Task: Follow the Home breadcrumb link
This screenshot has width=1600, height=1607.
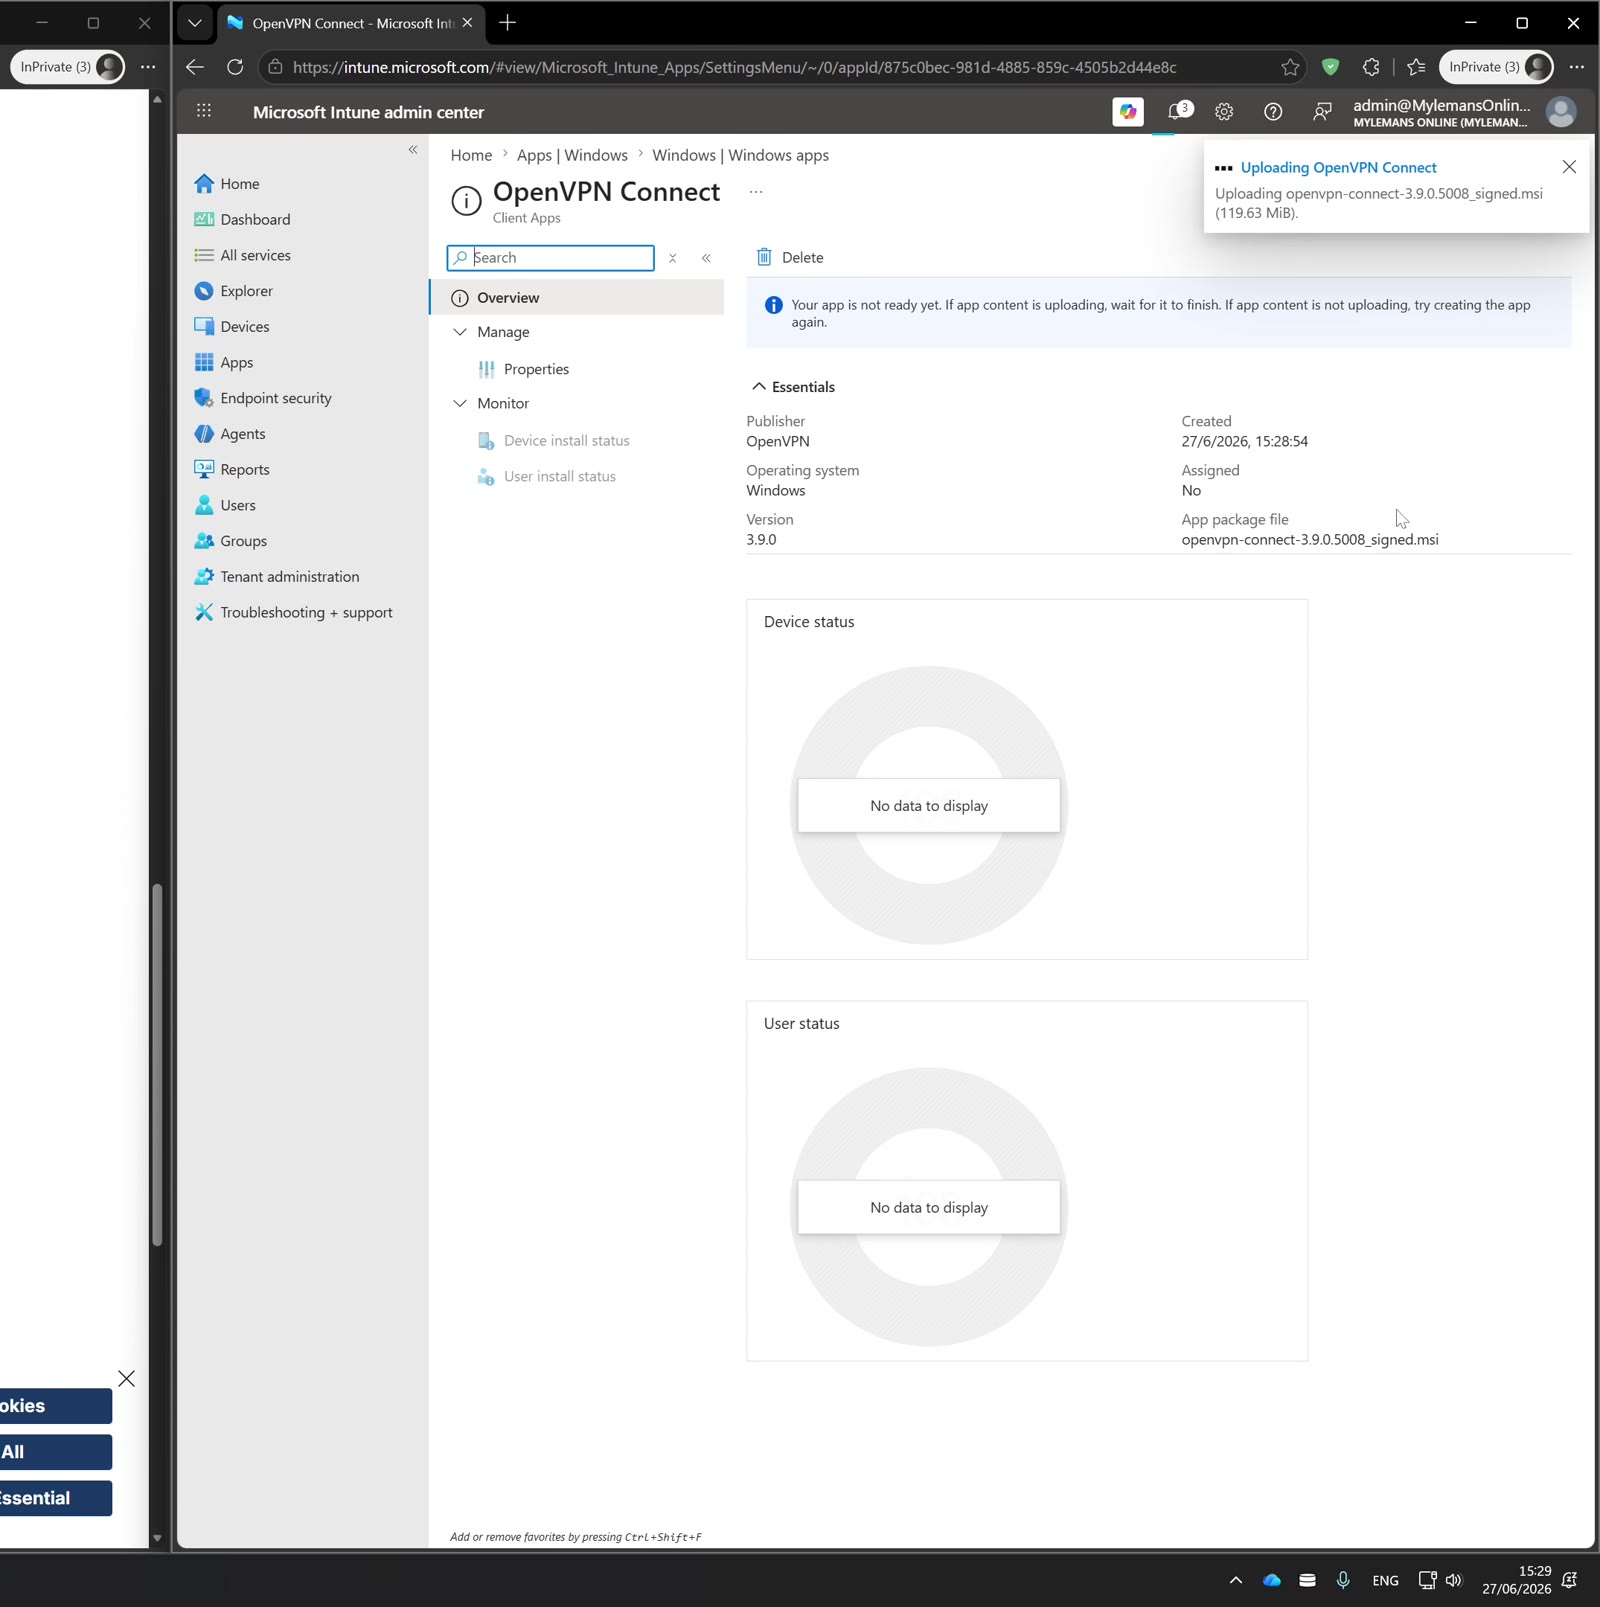Action: [x=471, y=155]
